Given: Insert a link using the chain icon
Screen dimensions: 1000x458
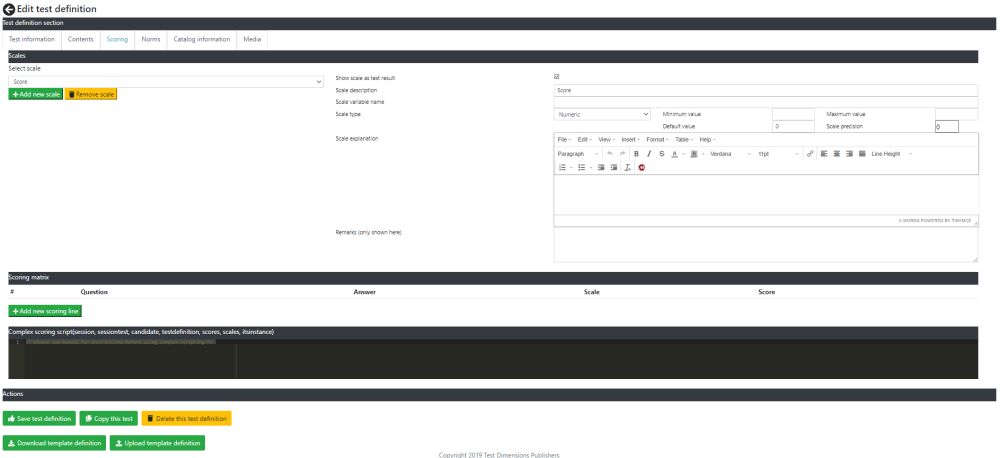Looking at the screenshot, I should (810, 154).
